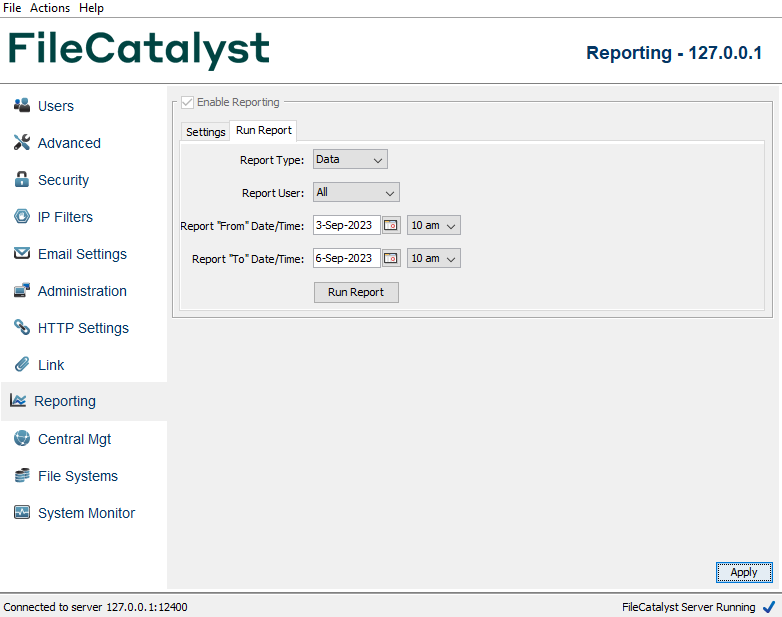Click the IP Filters icon

(22, 216)
